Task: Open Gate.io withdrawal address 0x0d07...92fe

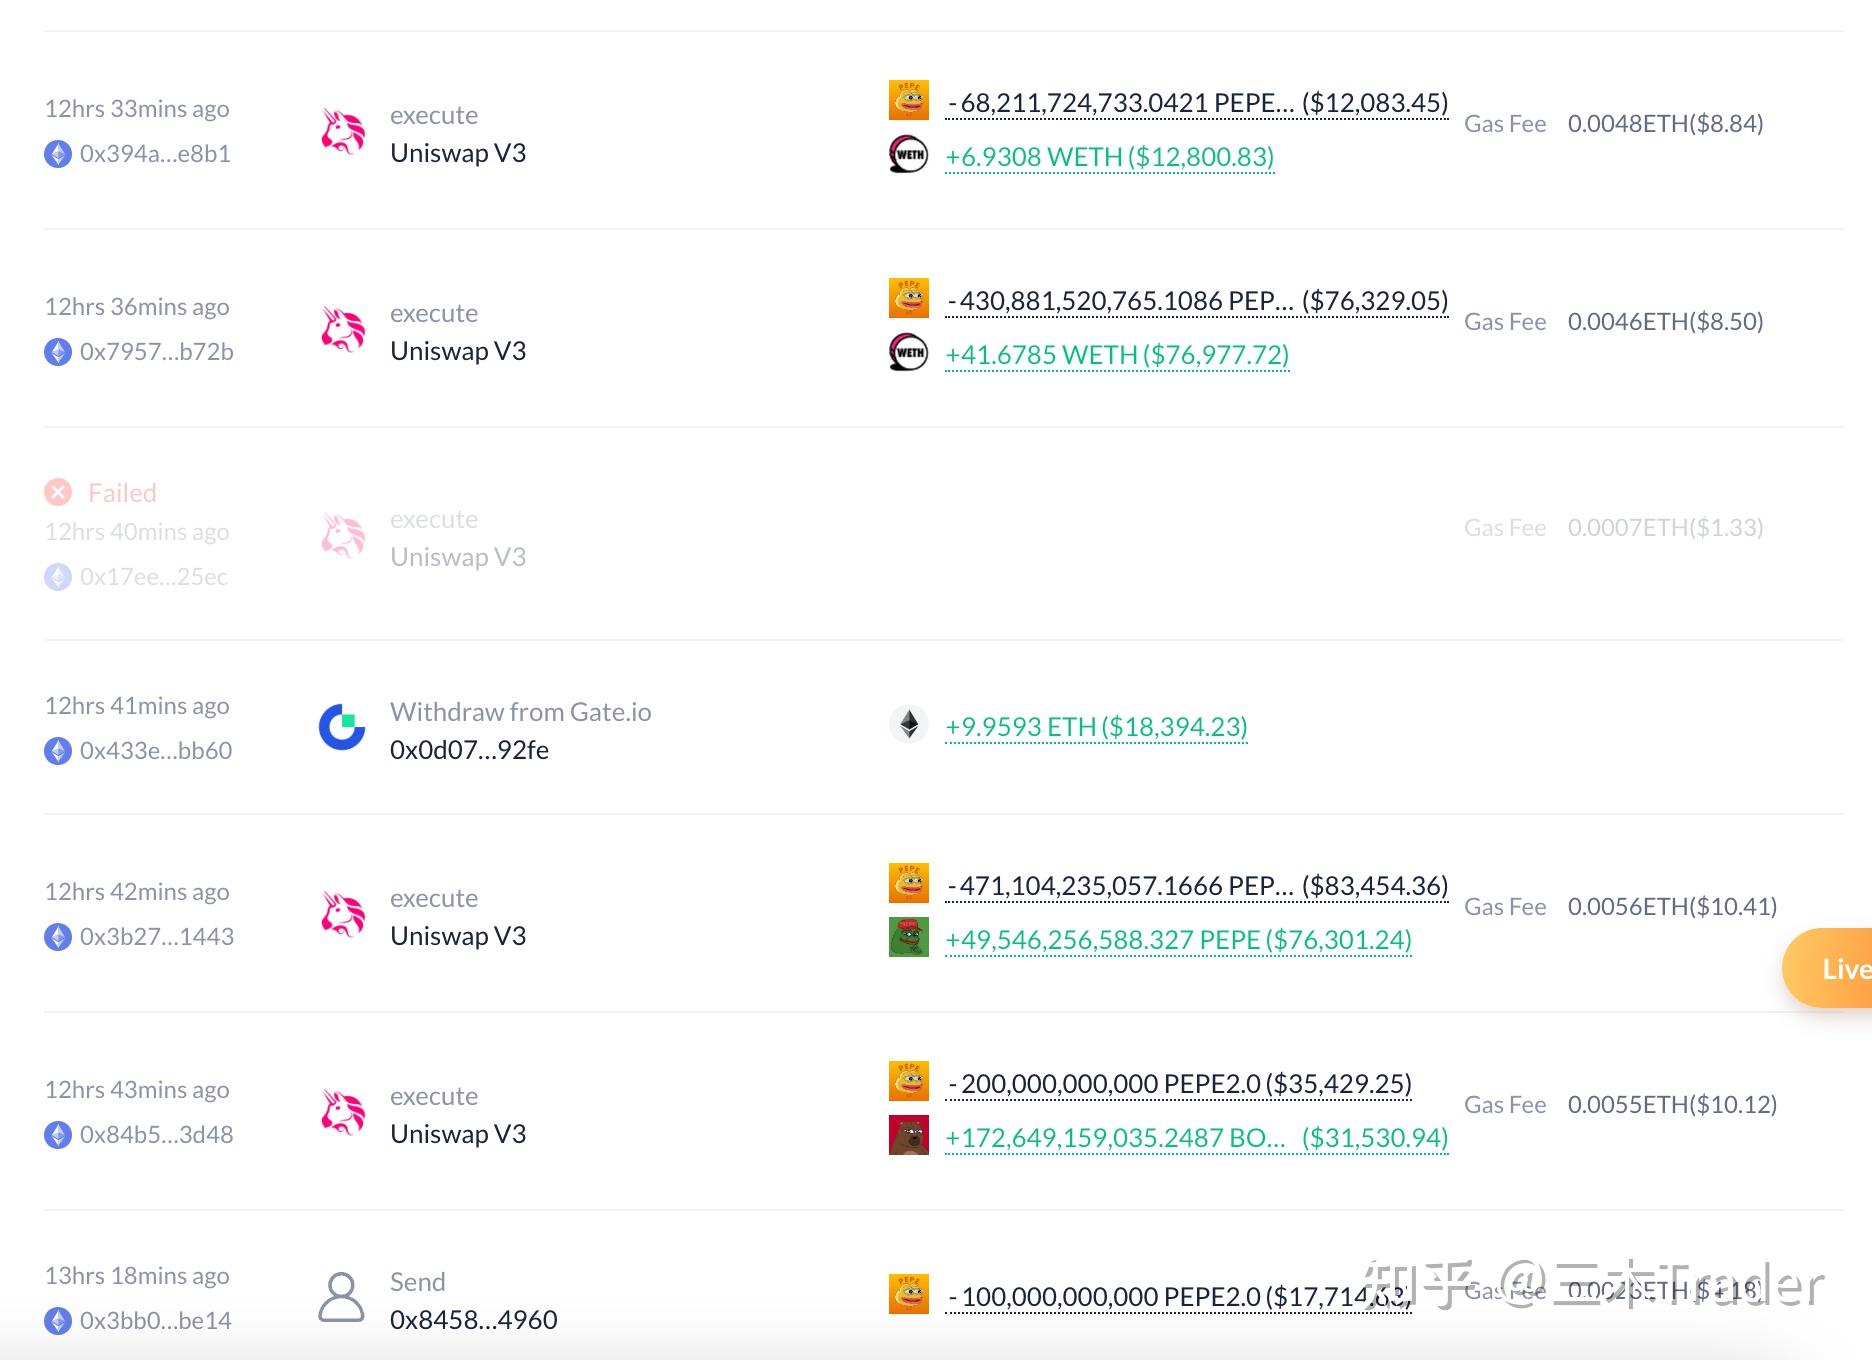Action: pos(469,750)
